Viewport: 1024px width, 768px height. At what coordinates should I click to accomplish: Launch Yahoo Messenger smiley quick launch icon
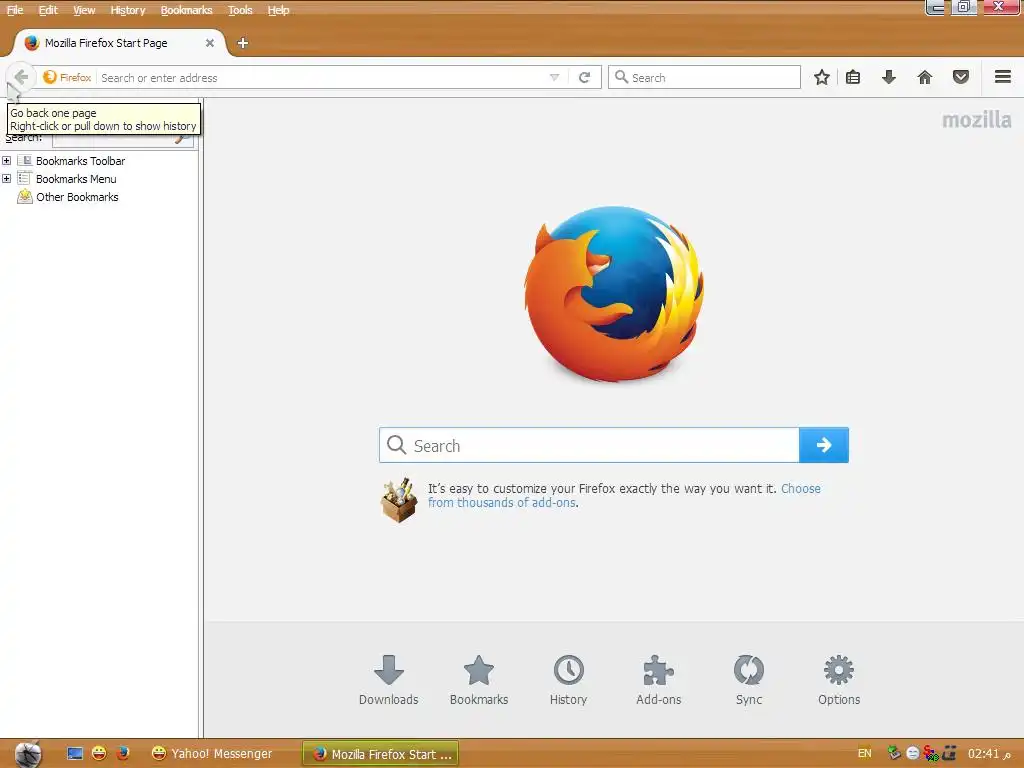99,754
